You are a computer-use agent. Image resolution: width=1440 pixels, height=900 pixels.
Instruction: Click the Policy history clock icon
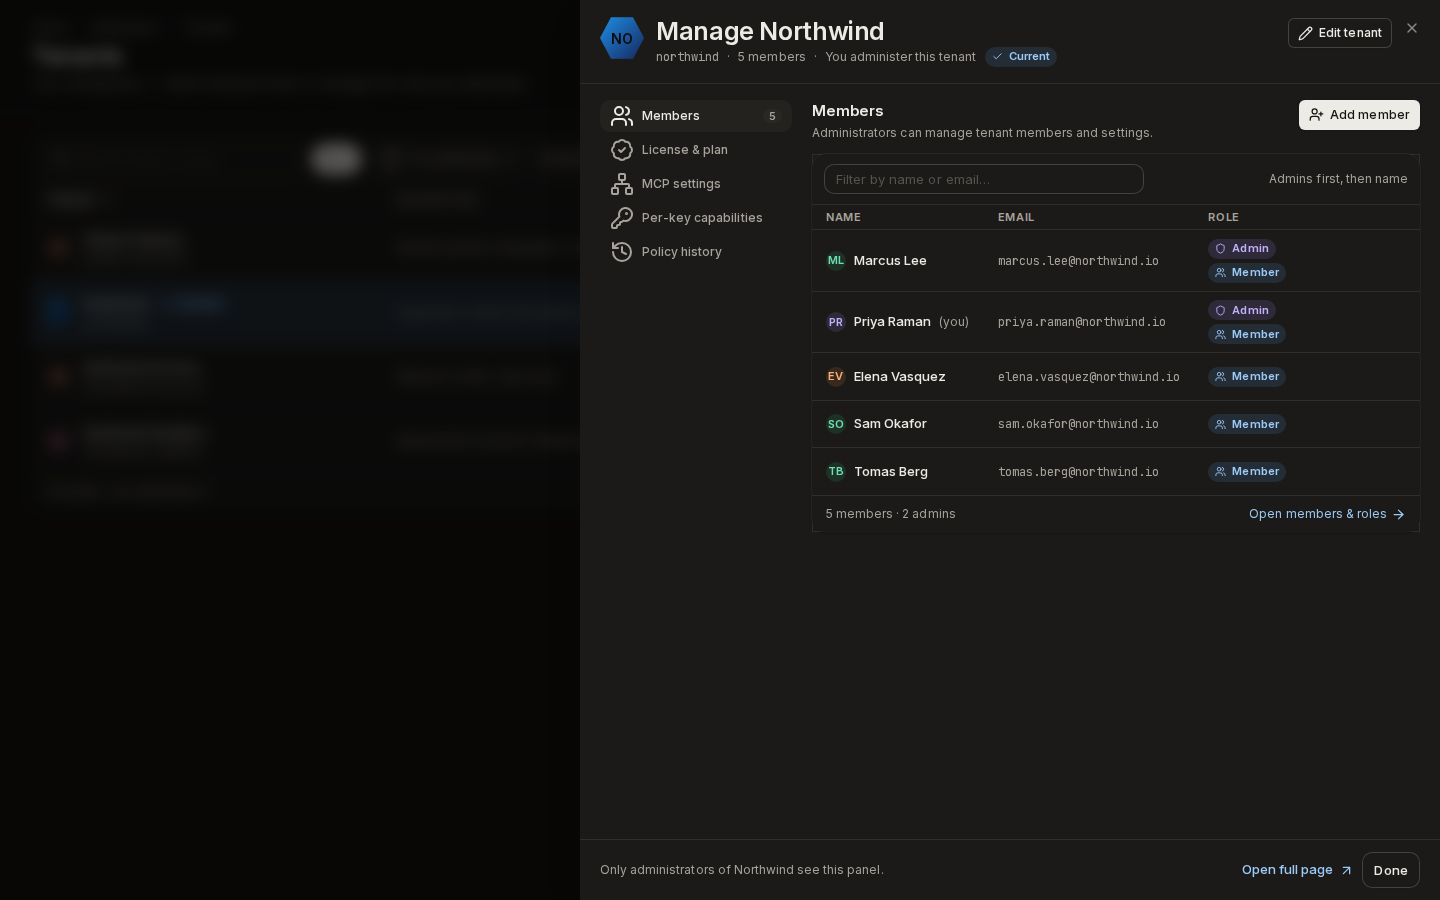622,252
